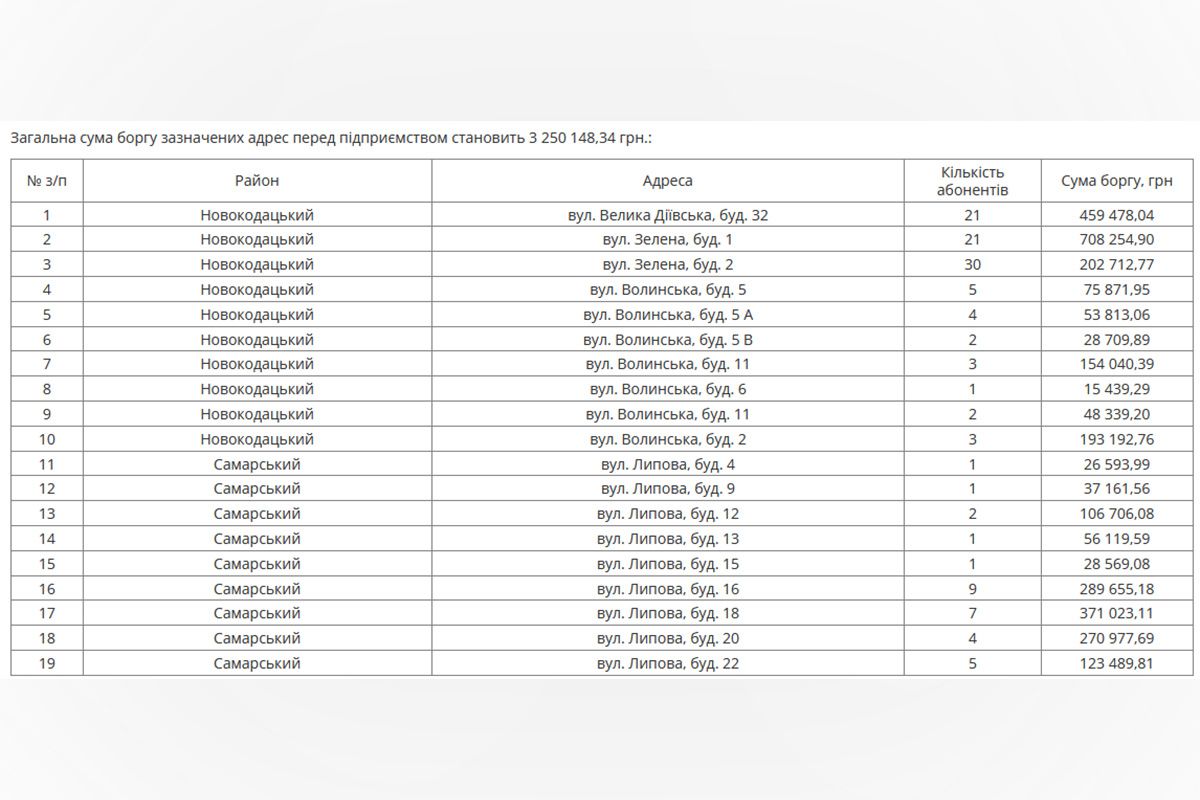This screenshot has height=800, width=1200.
Task: Click address "вул. Волинська, буд. 2"
Action: (x=667, y=439)
